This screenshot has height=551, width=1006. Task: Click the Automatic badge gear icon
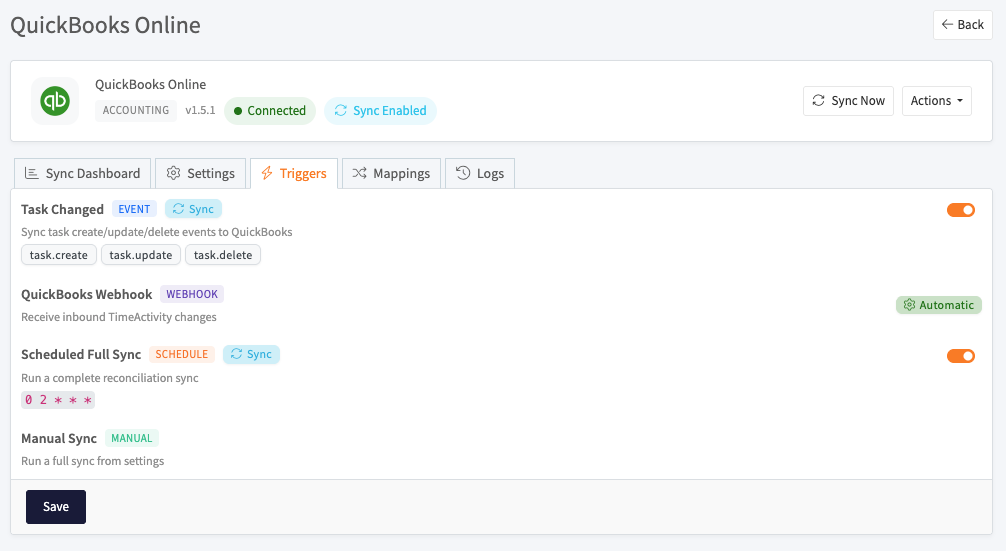click(909, 305)
